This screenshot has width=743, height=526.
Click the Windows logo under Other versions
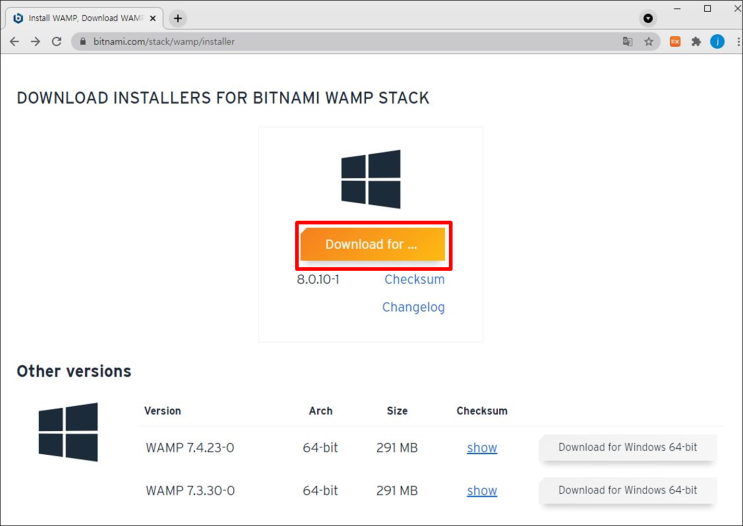(68, 432)
